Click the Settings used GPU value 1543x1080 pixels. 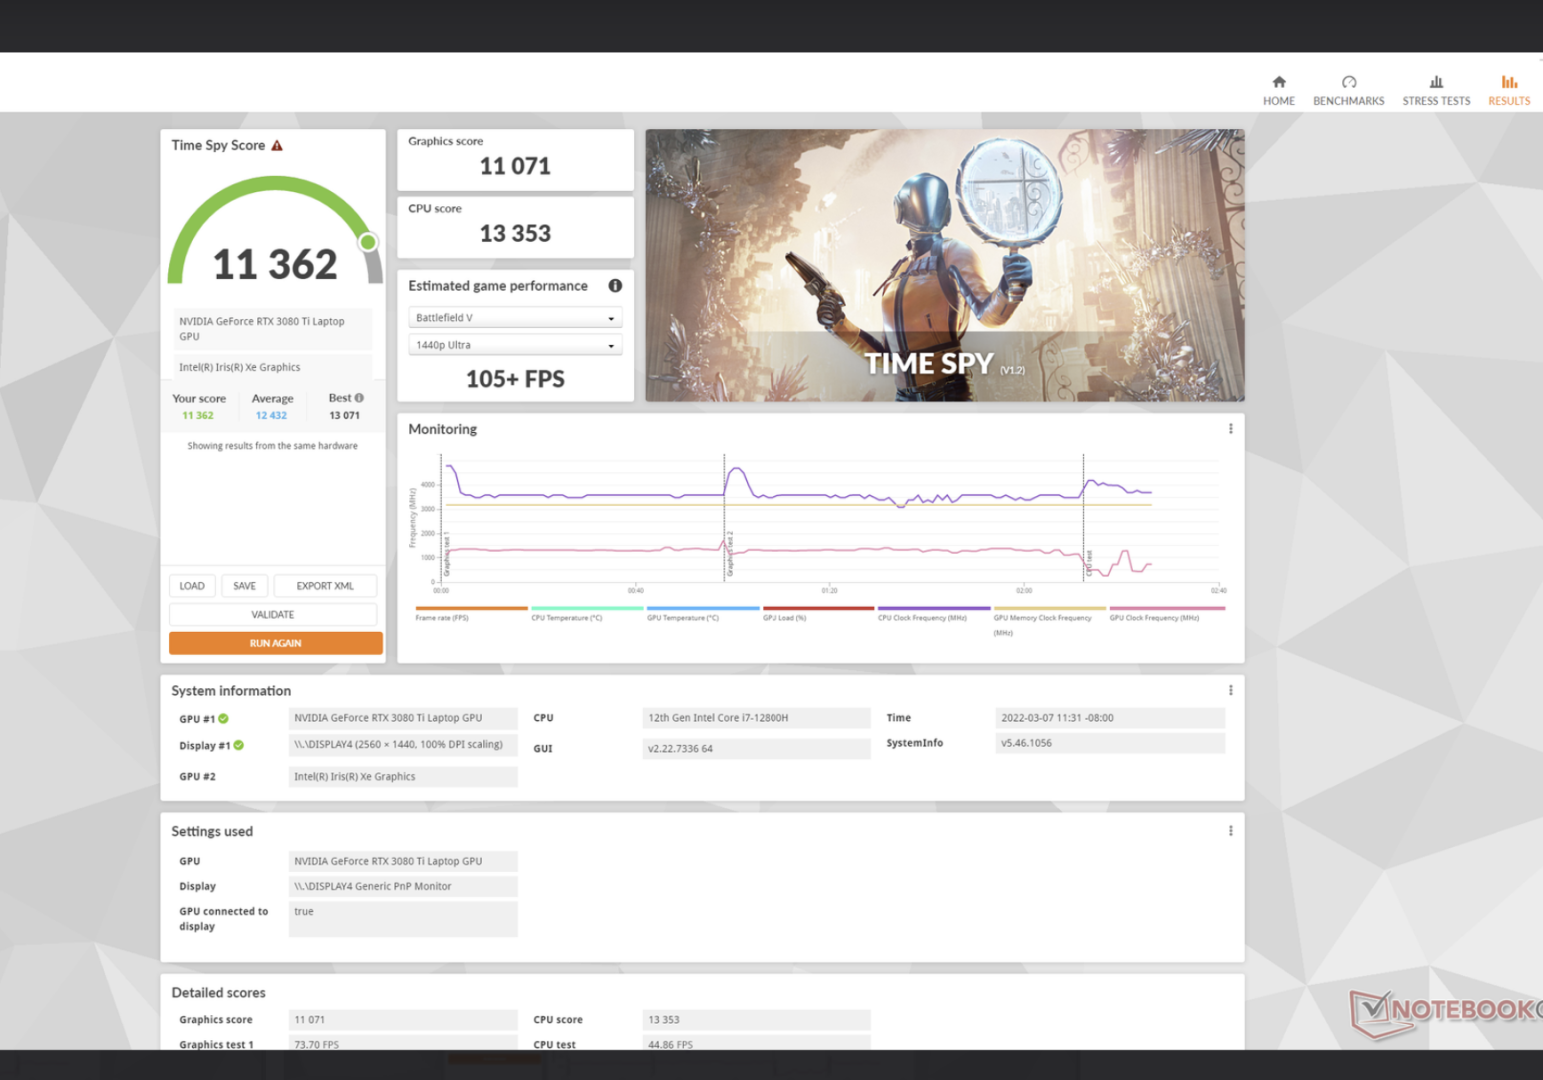[403, 861]
